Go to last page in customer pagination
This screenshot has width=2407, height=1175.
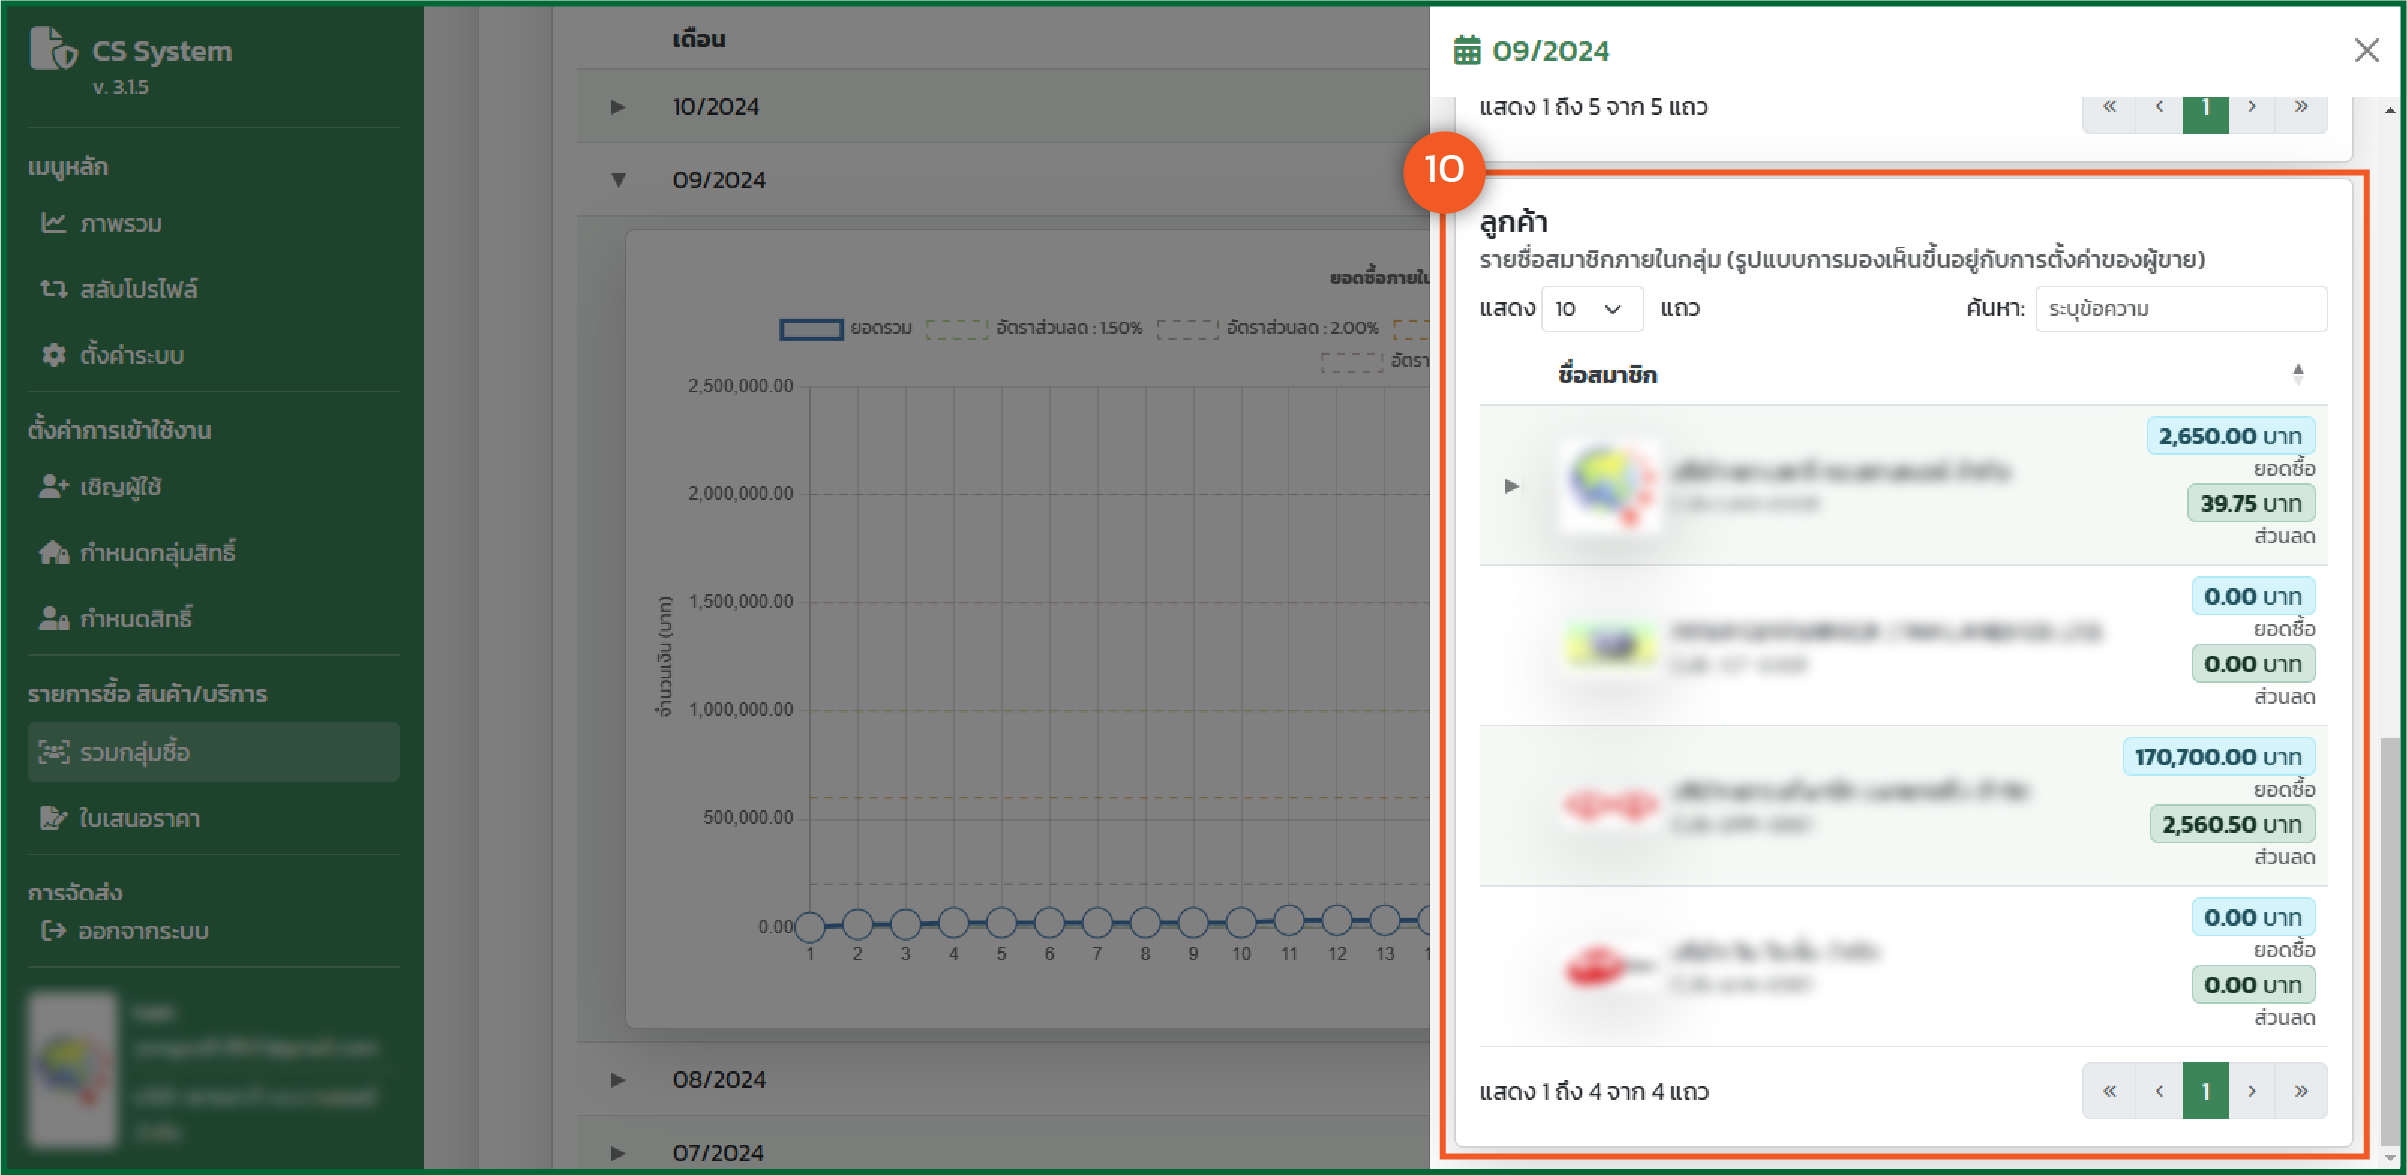click(x=2301, y=1091)
